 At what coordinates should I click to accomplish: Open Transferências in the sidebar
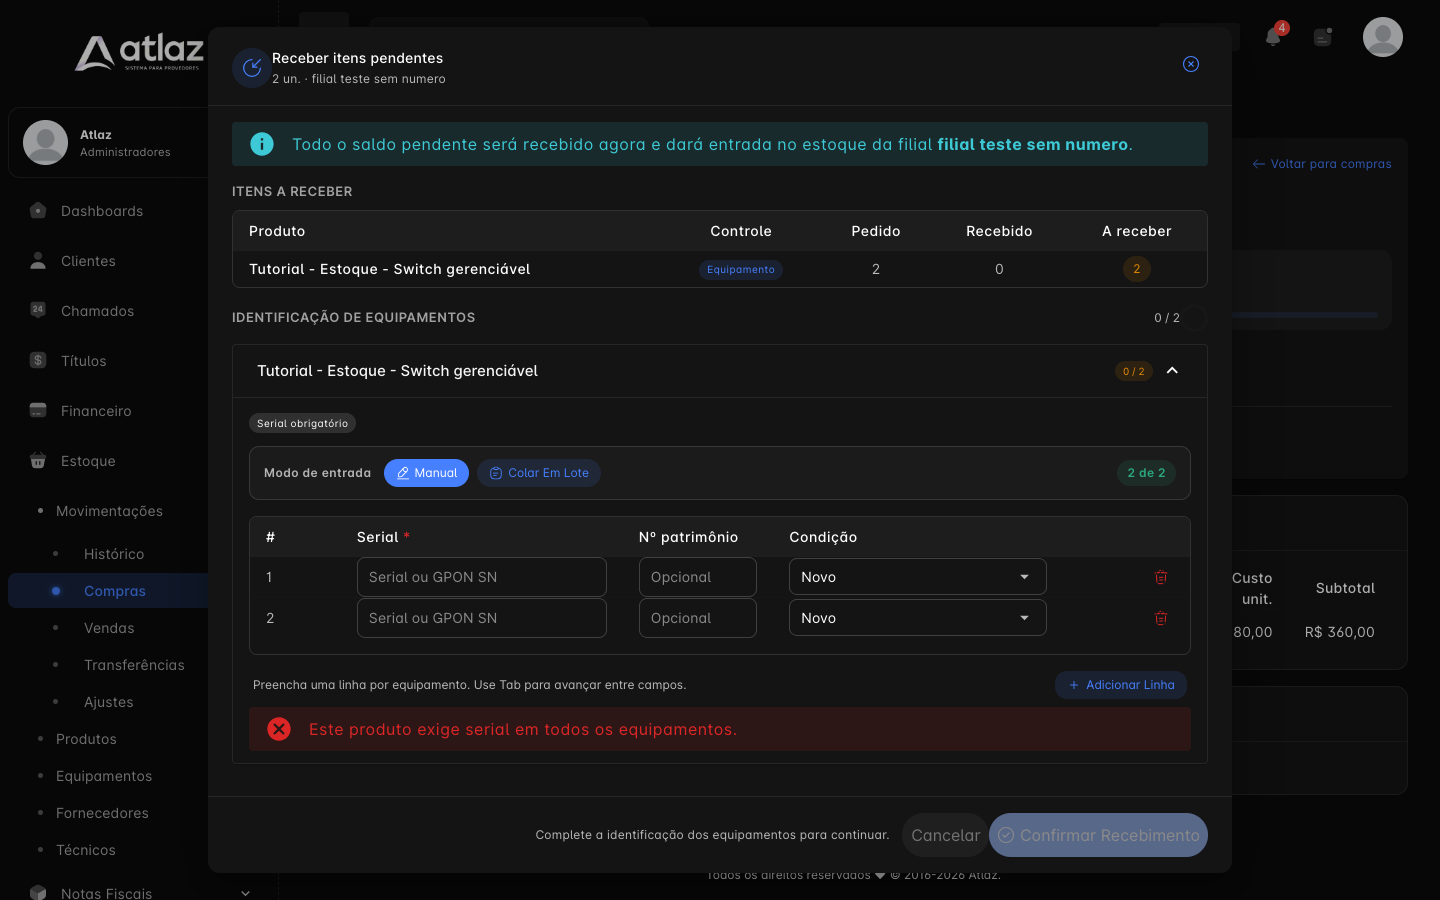[134, 665]
